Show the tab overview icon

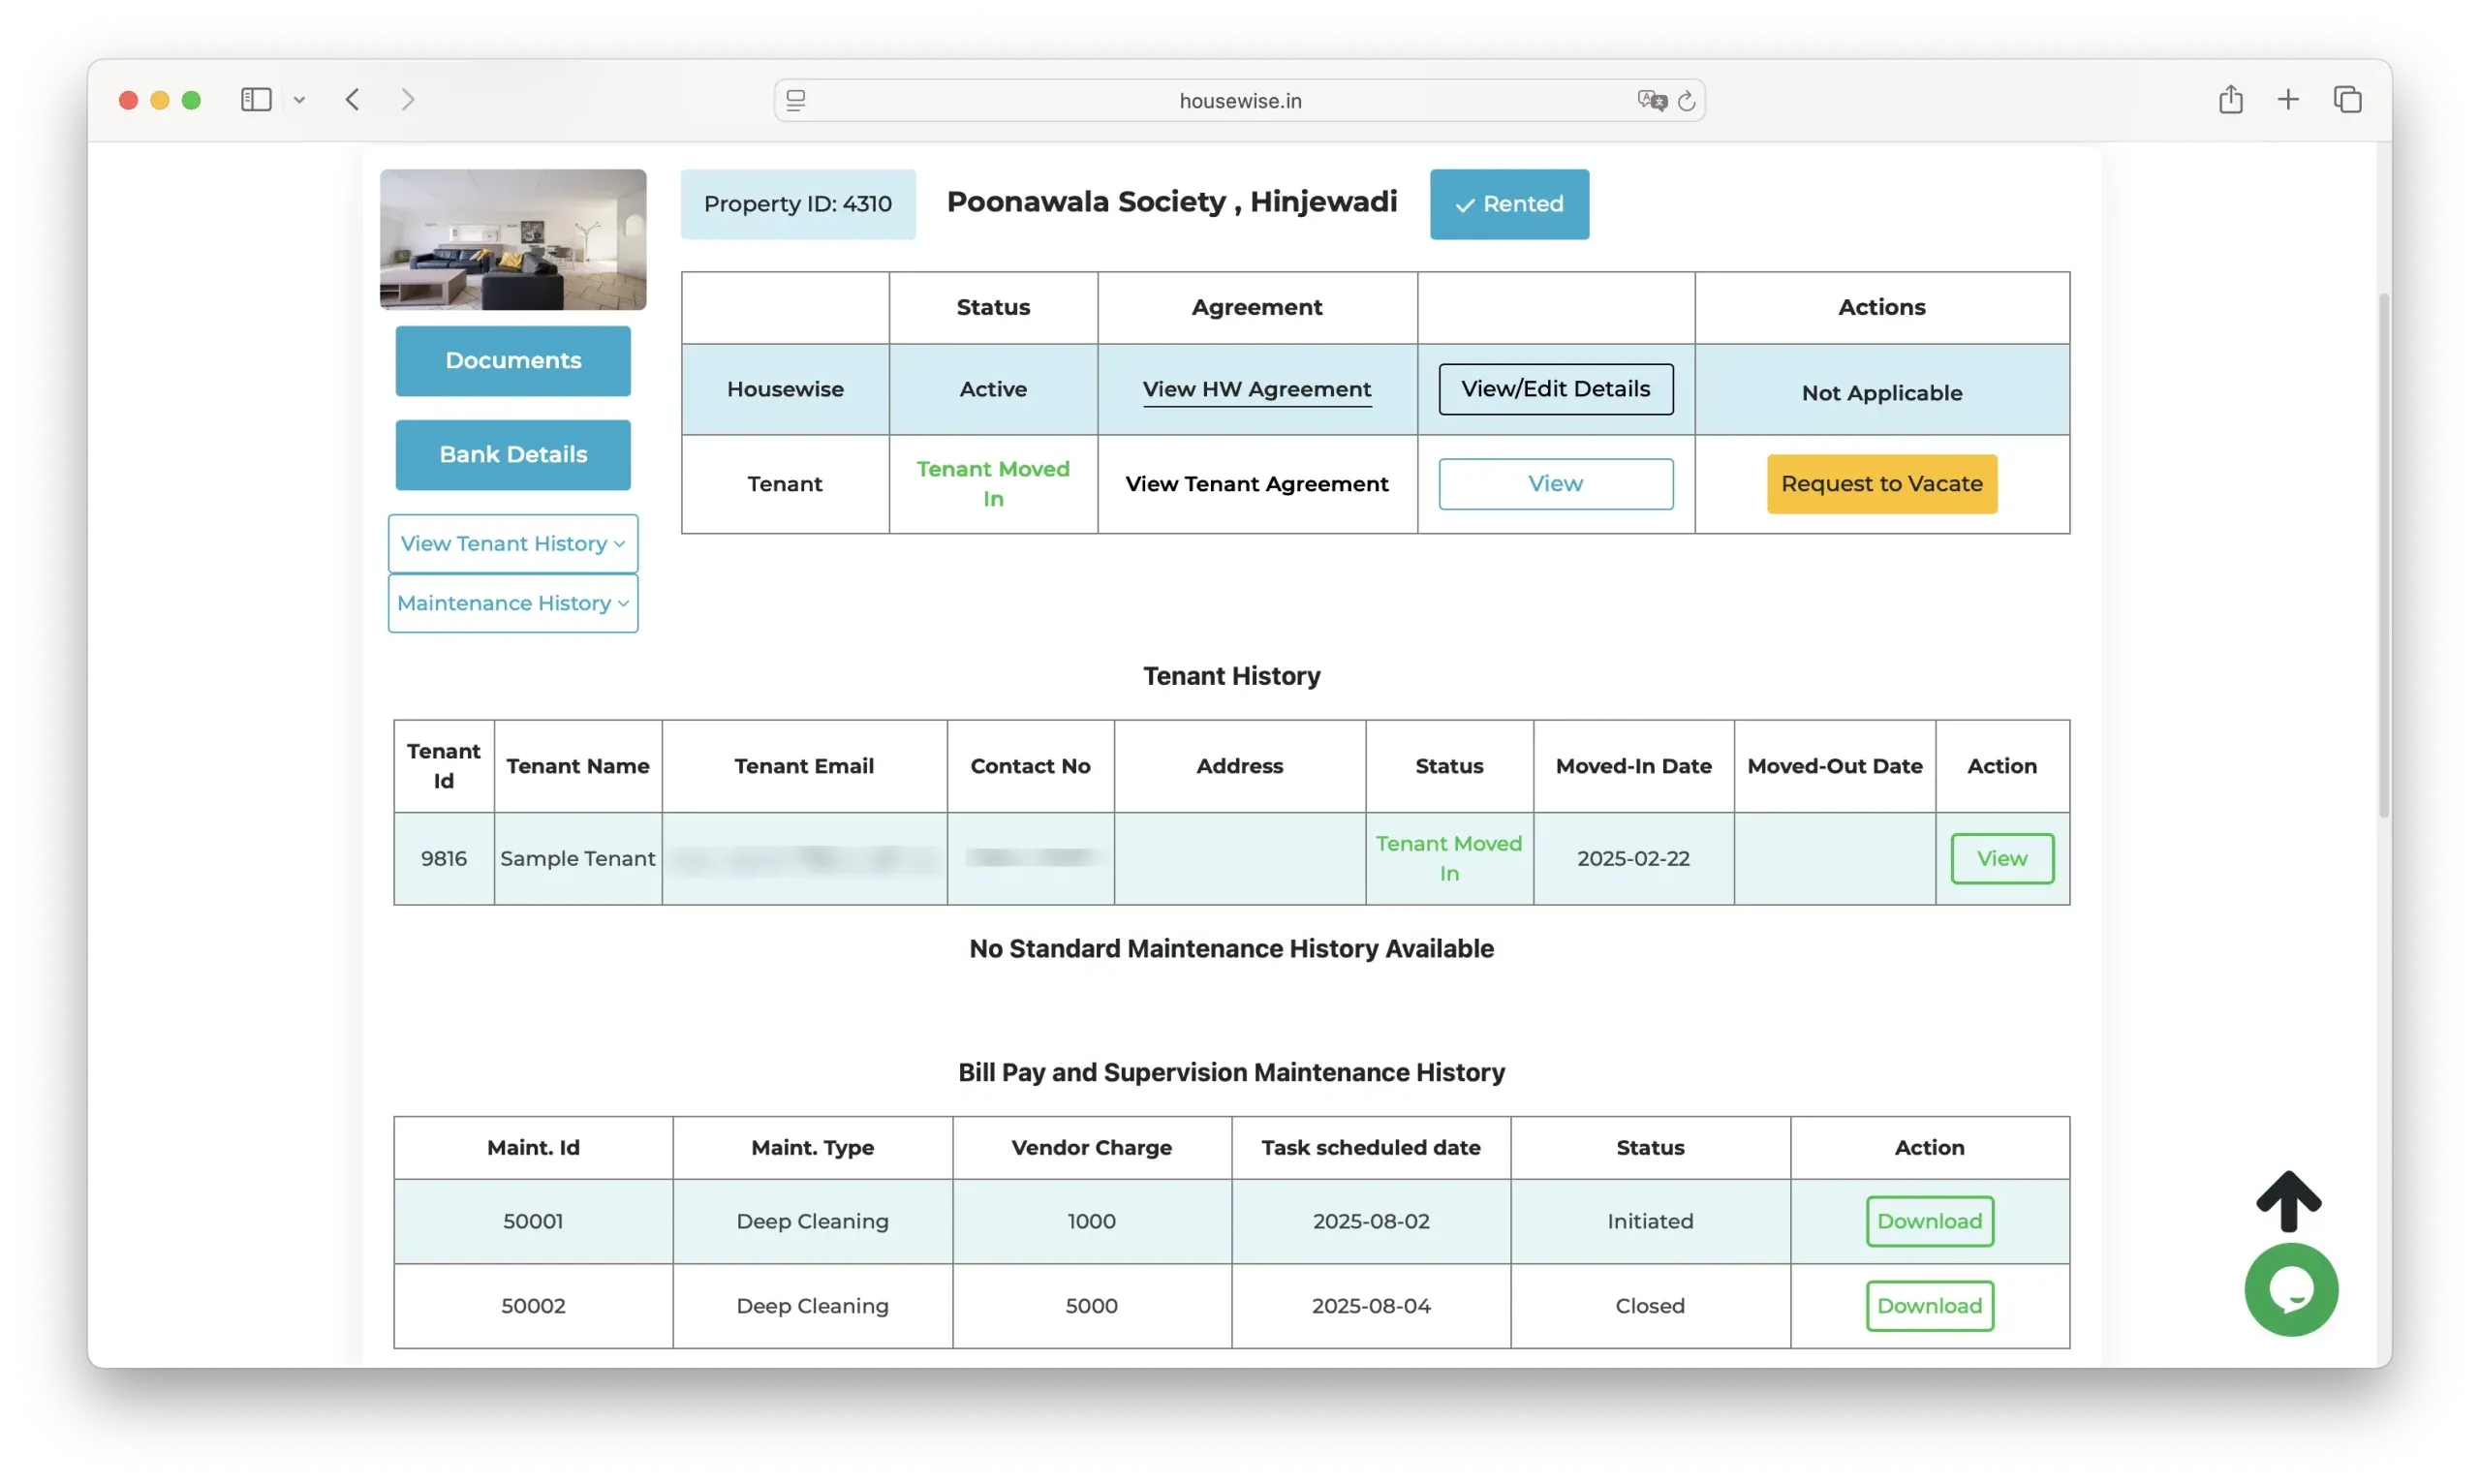coord(2347,100)
